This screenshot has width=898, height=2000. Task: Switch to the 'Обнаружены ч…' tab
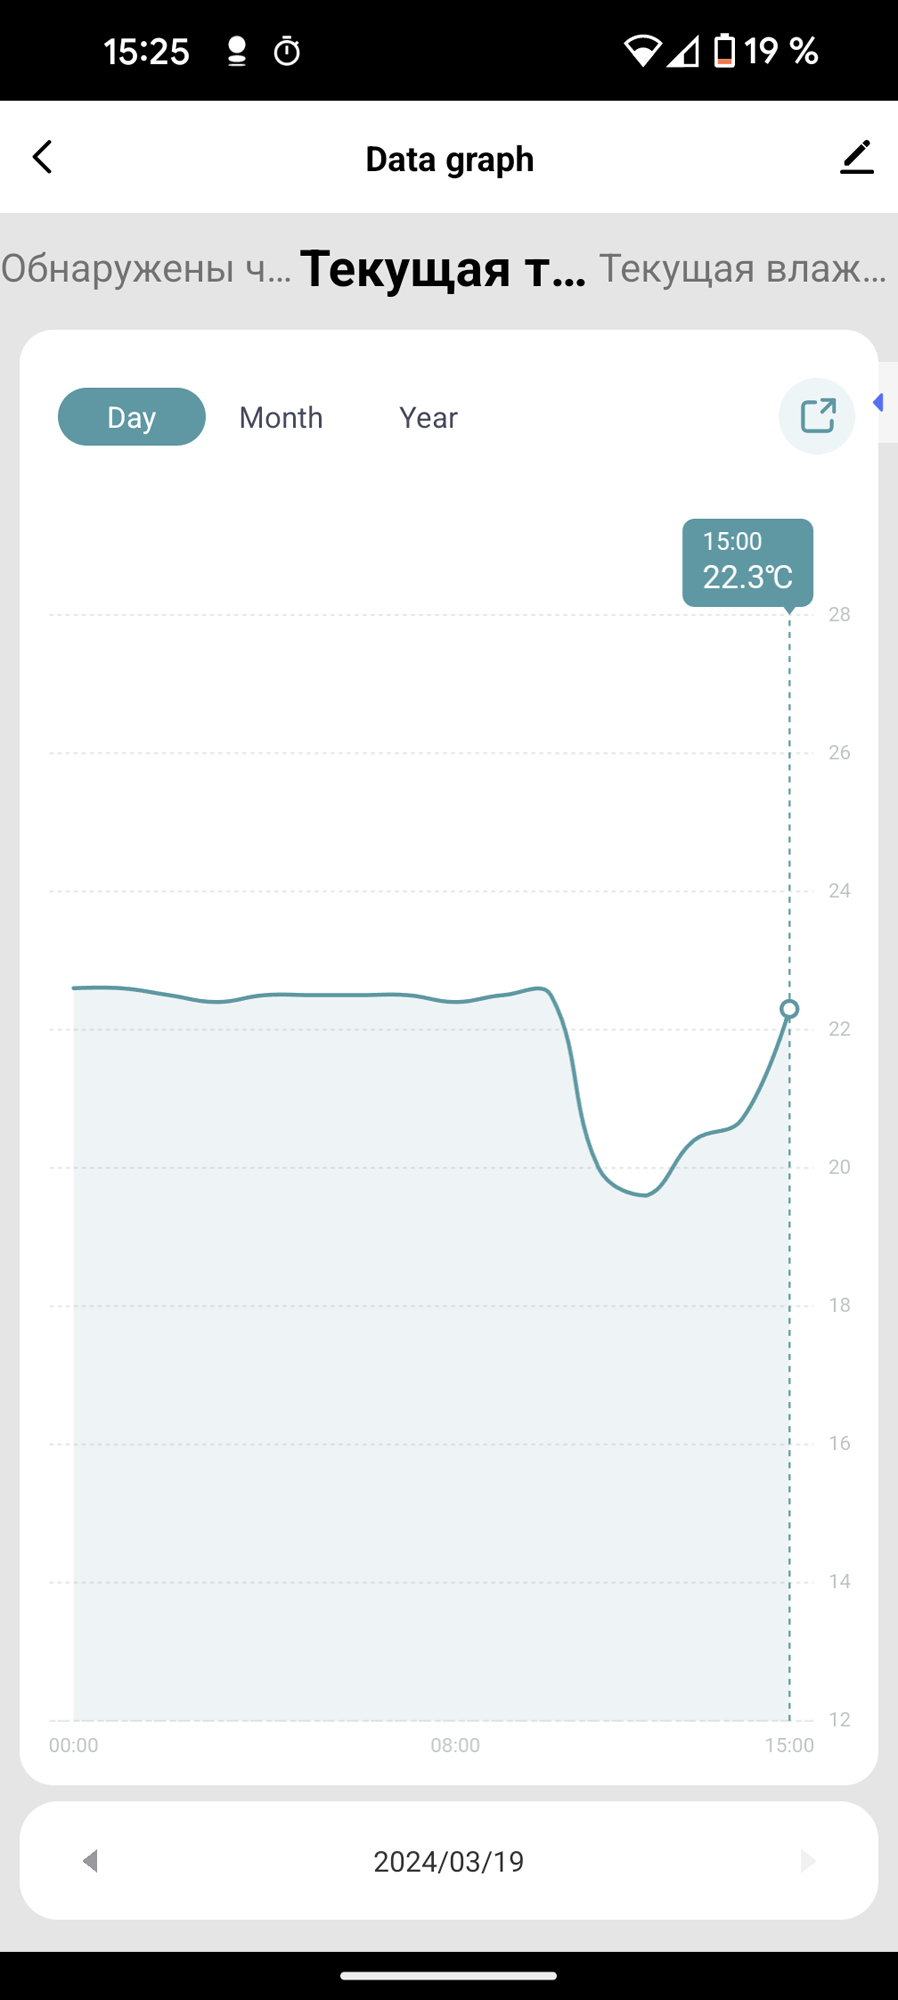pos(146,269)
